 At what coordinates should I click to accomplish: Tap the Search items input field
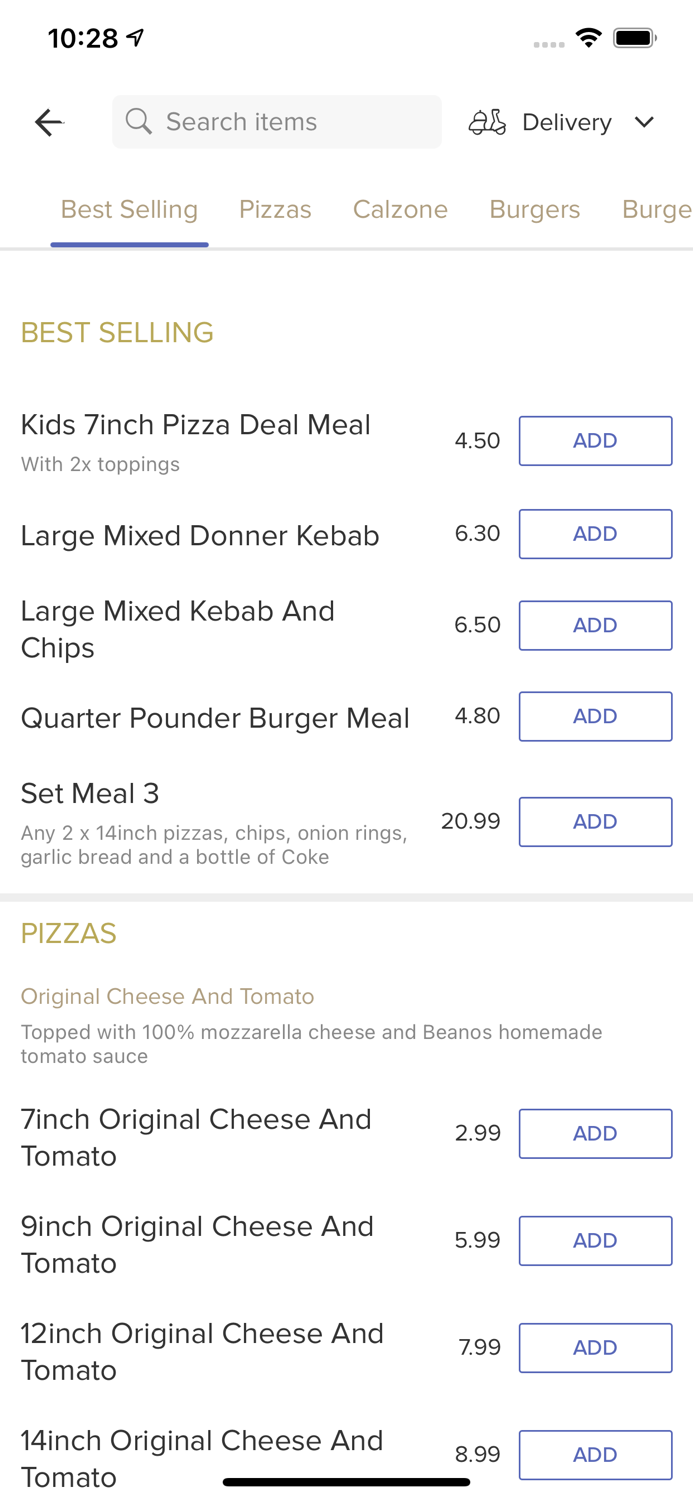pyautogui.click(x=276, y=121)
